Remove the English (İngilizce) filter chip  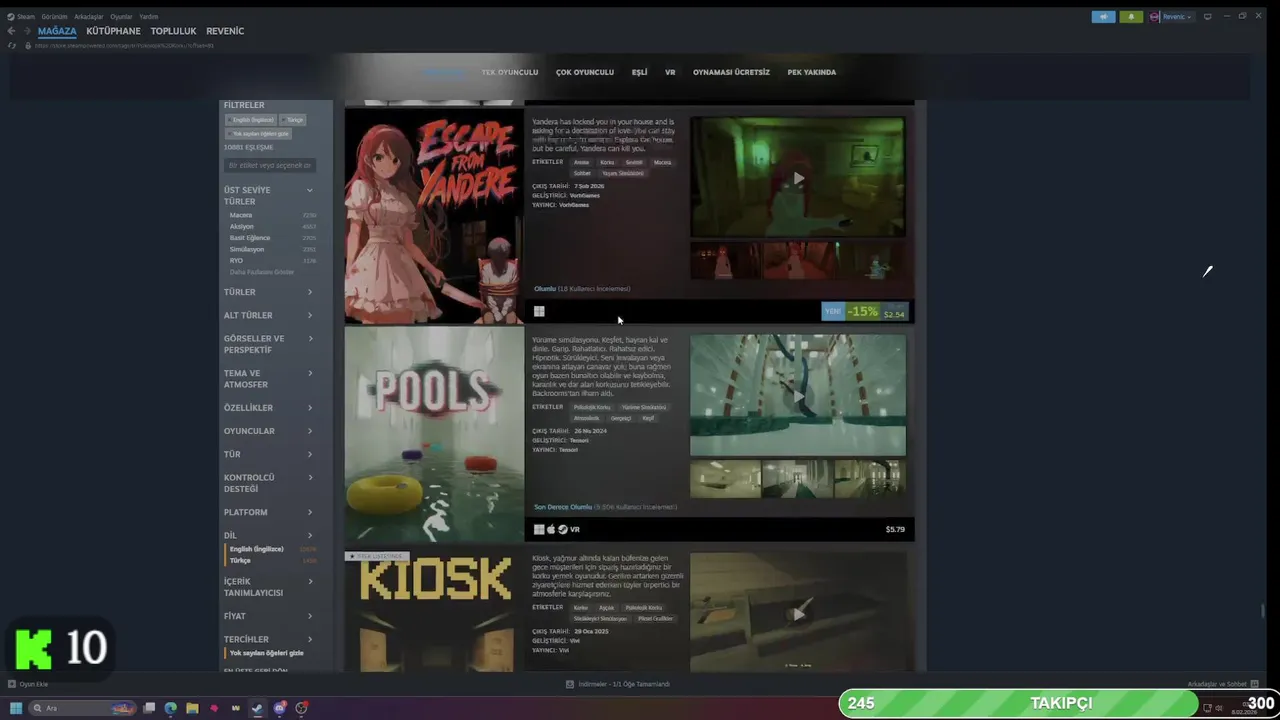point(250,120)
